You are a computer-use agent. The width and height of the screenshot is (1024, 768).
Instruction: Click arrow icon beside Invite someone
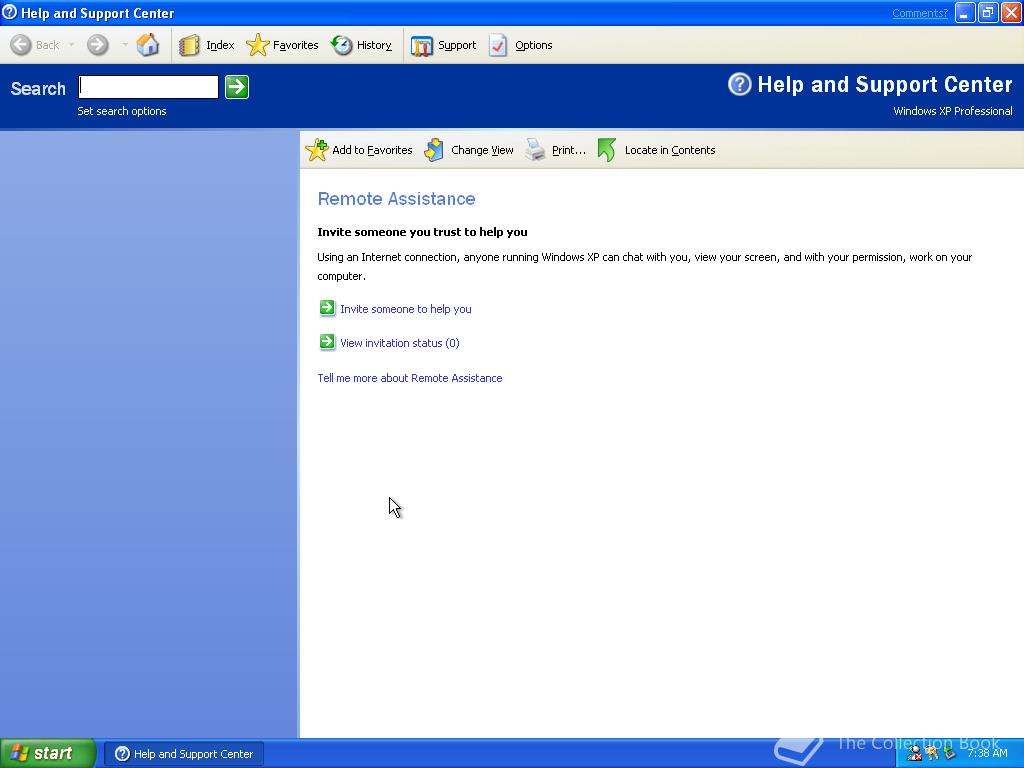[x=327, y=308]
